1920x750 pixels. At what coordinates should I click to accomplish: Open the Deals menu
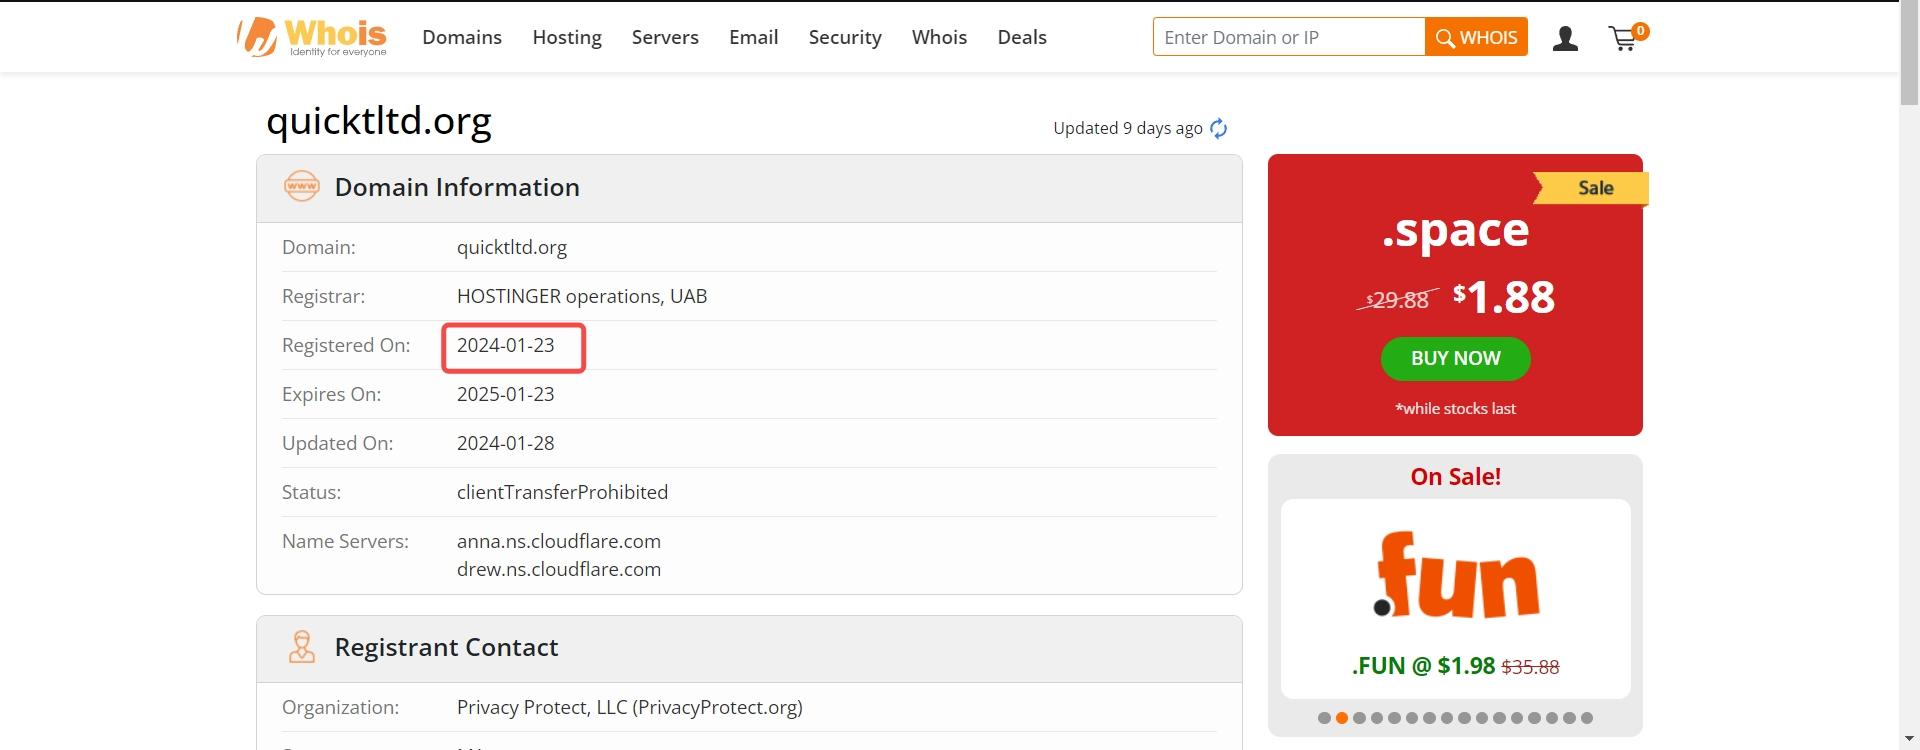pyautogui.click(x=1022, y=37)
